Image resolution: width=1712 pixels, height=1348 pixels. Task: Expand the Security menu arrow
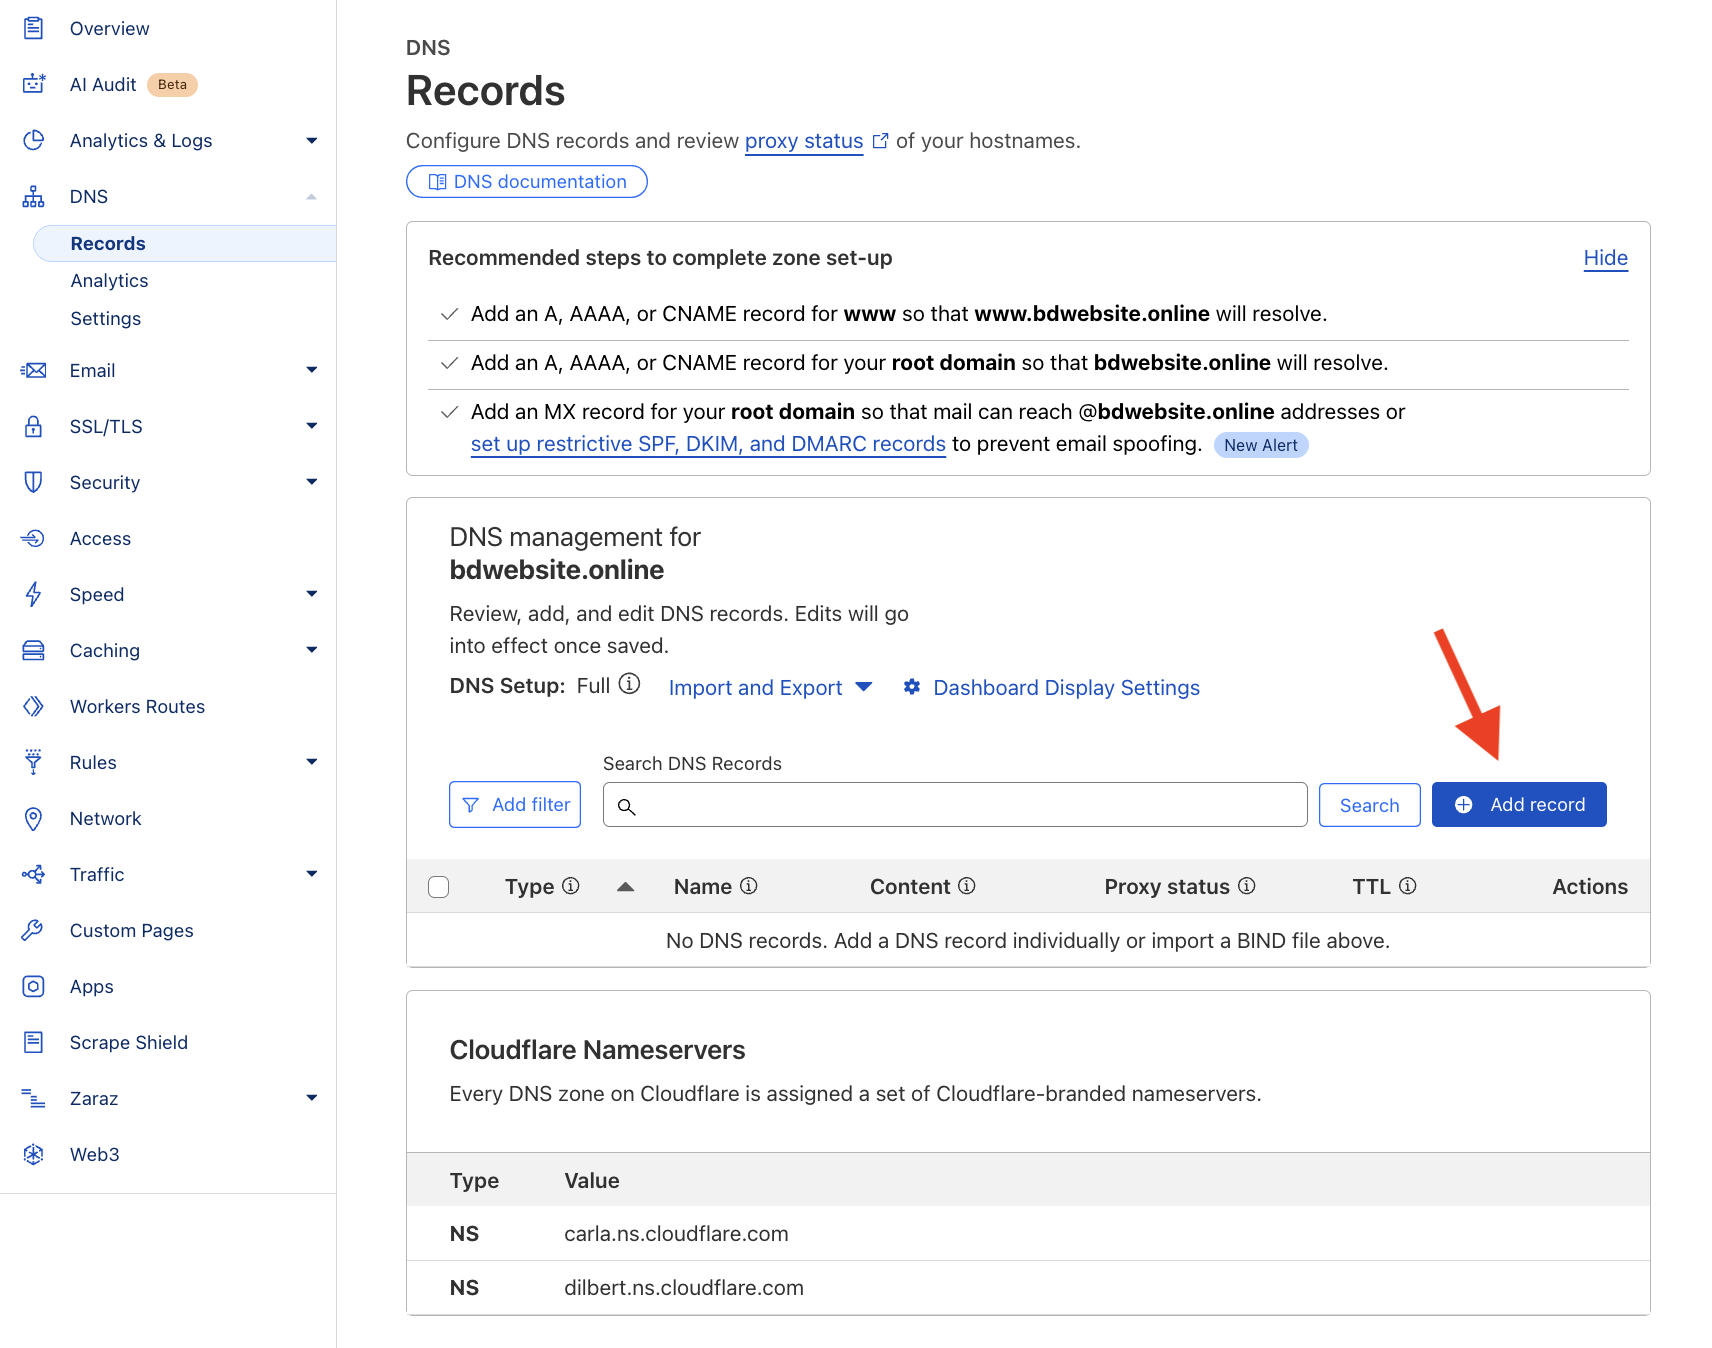312,482
